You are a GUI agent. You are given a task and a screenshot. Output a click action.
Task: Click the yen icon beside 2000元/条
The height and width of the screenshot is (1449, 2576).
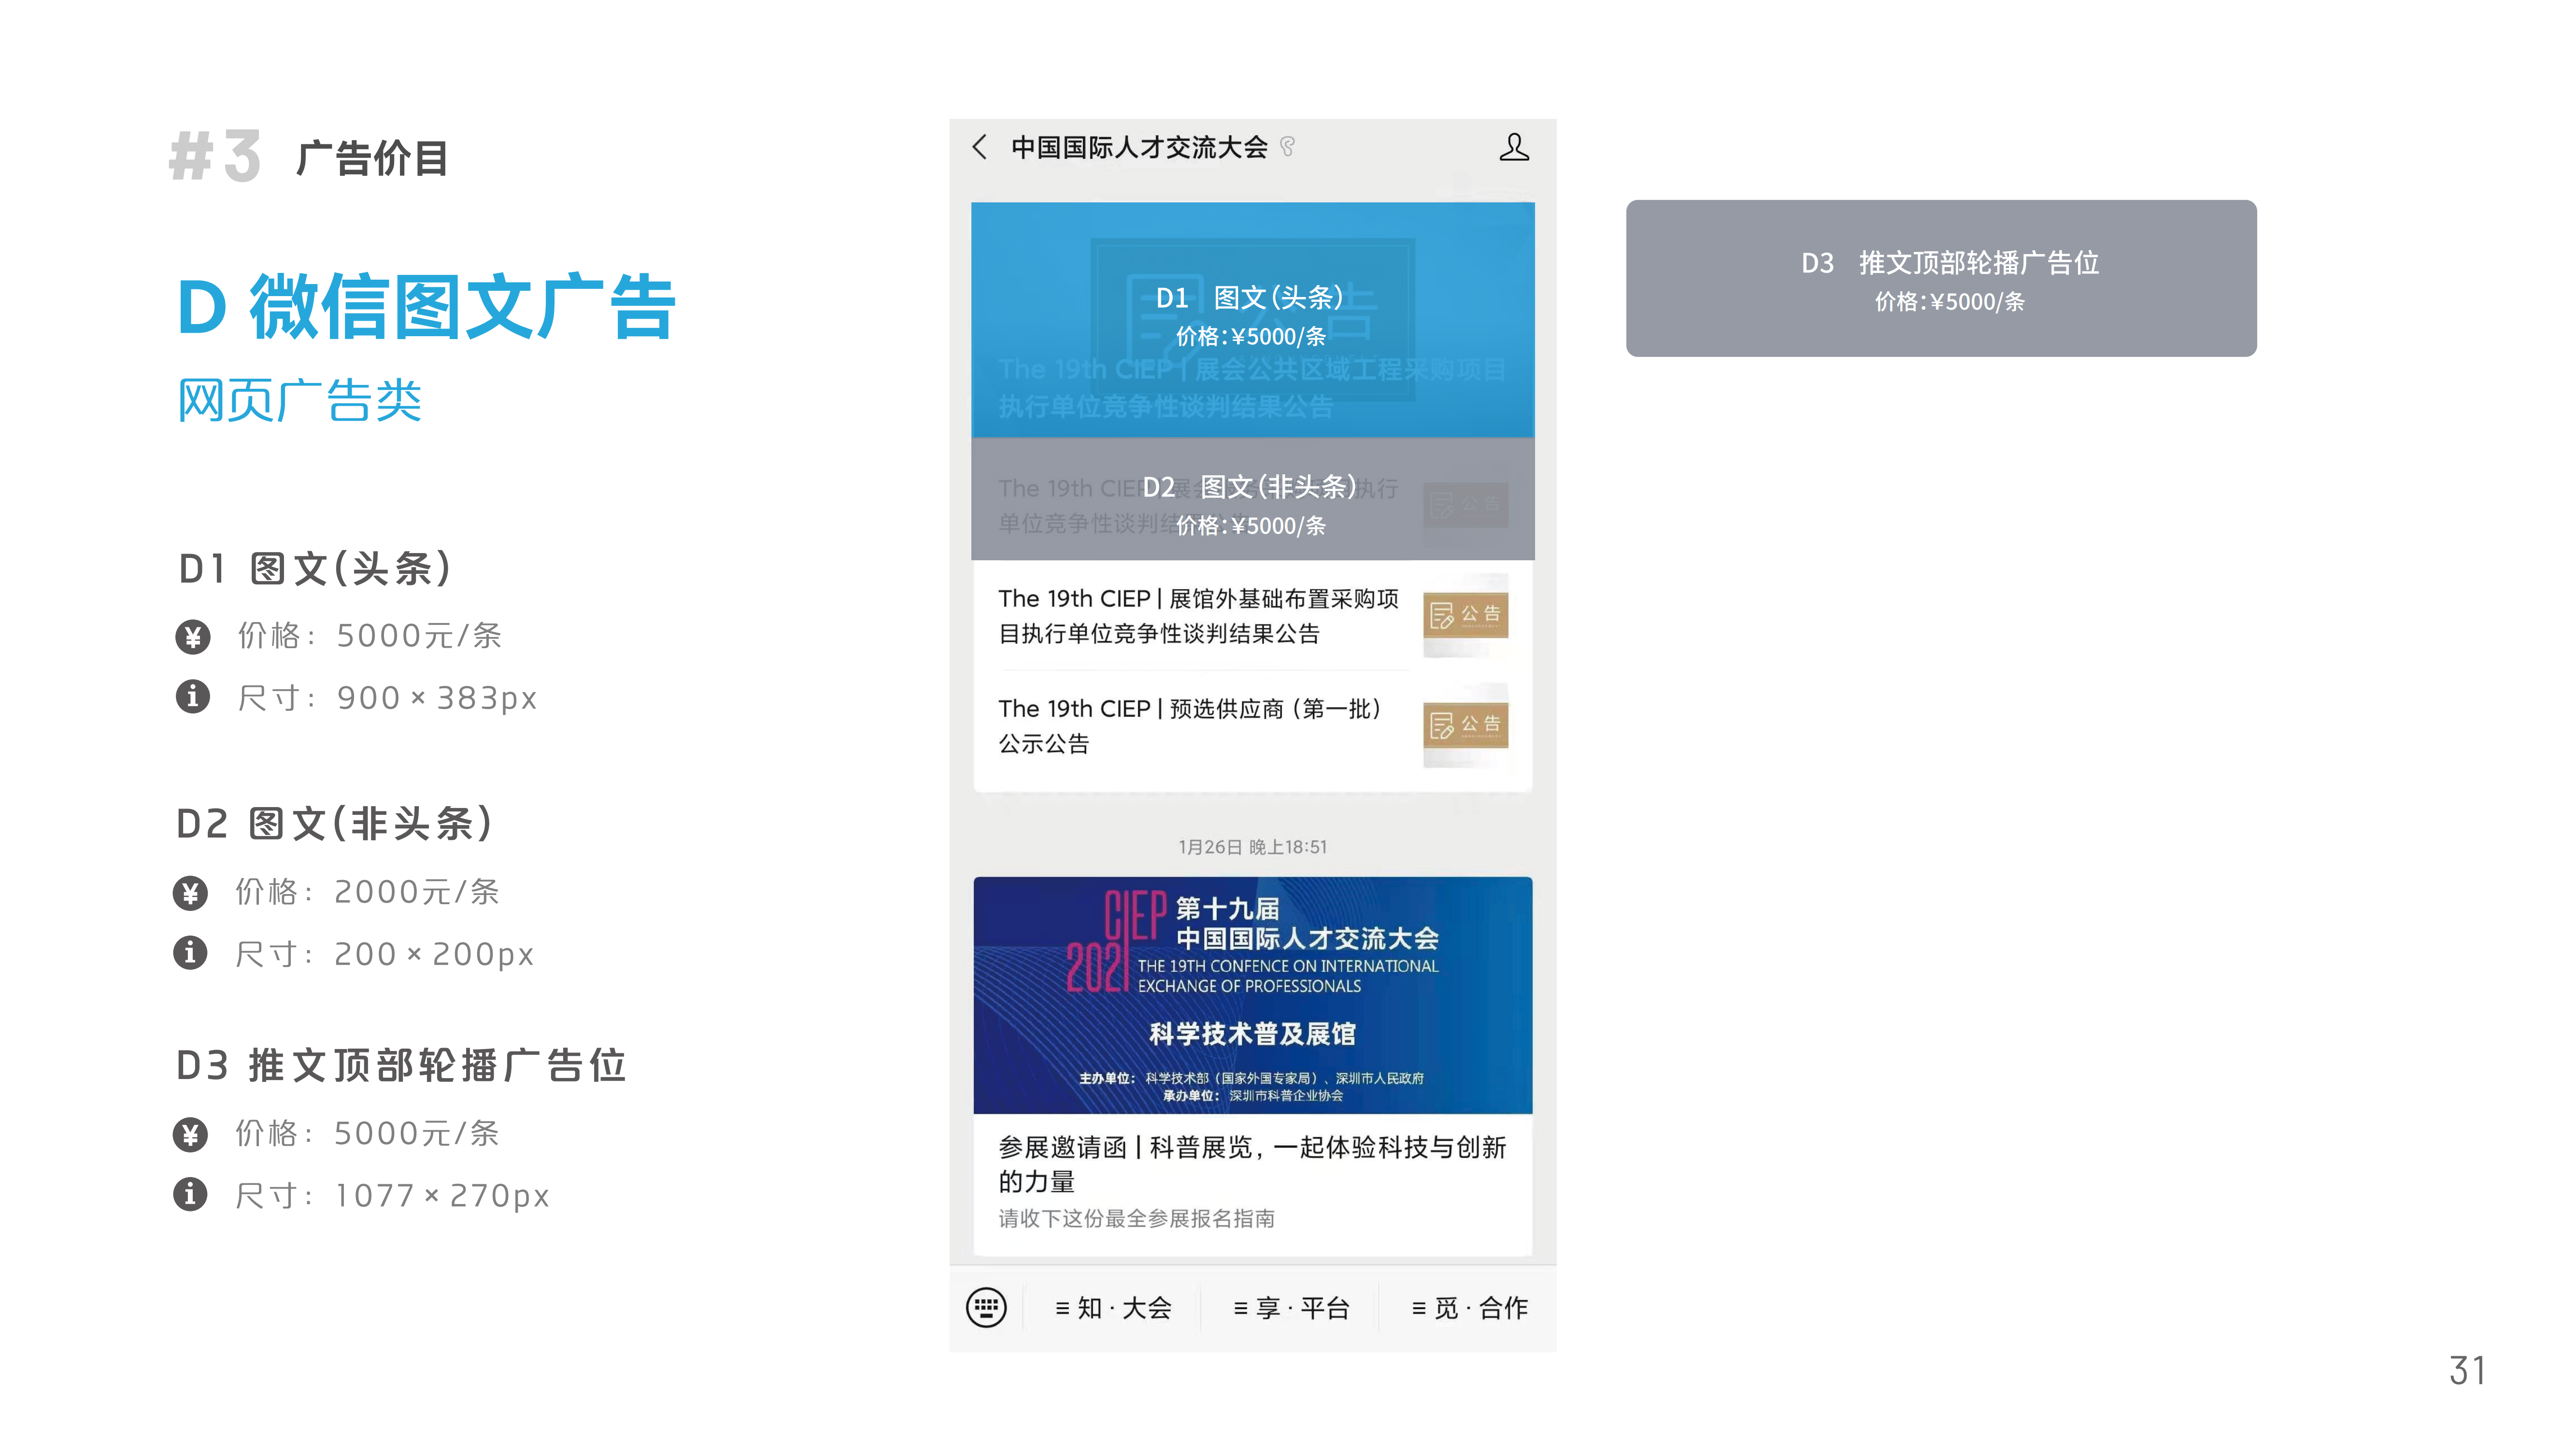pos(190,892)
